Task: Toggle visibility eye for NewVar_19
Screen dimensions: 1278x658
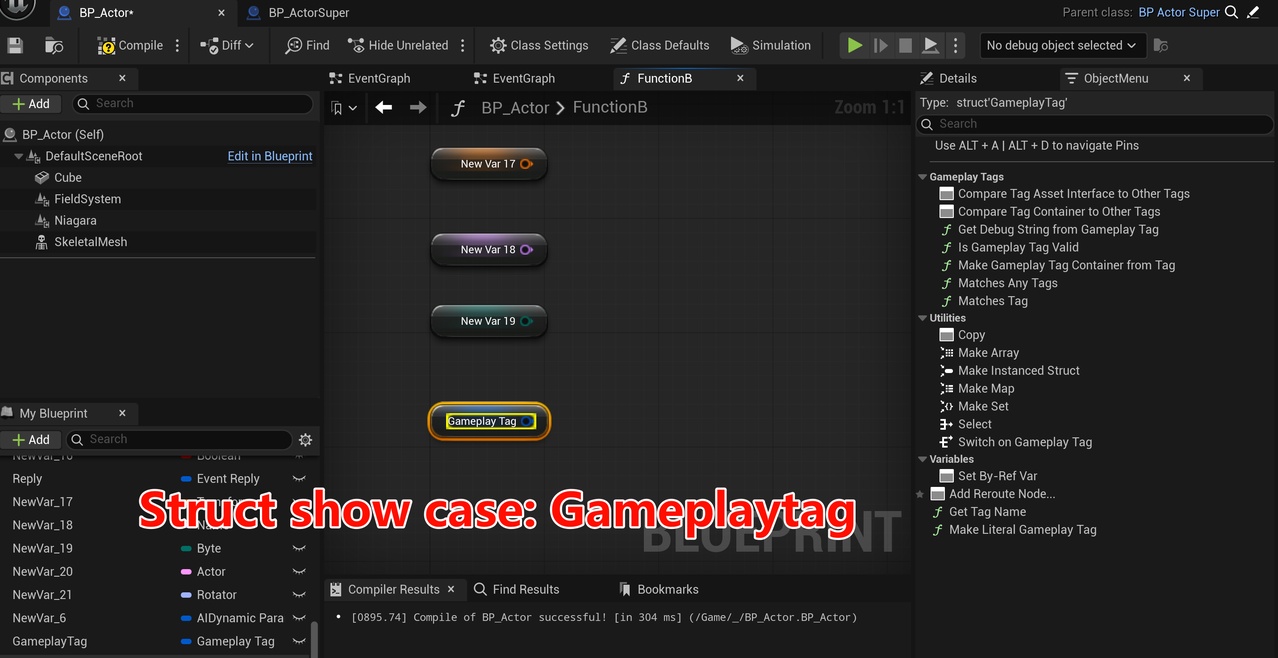Action: tap(298, 549)
